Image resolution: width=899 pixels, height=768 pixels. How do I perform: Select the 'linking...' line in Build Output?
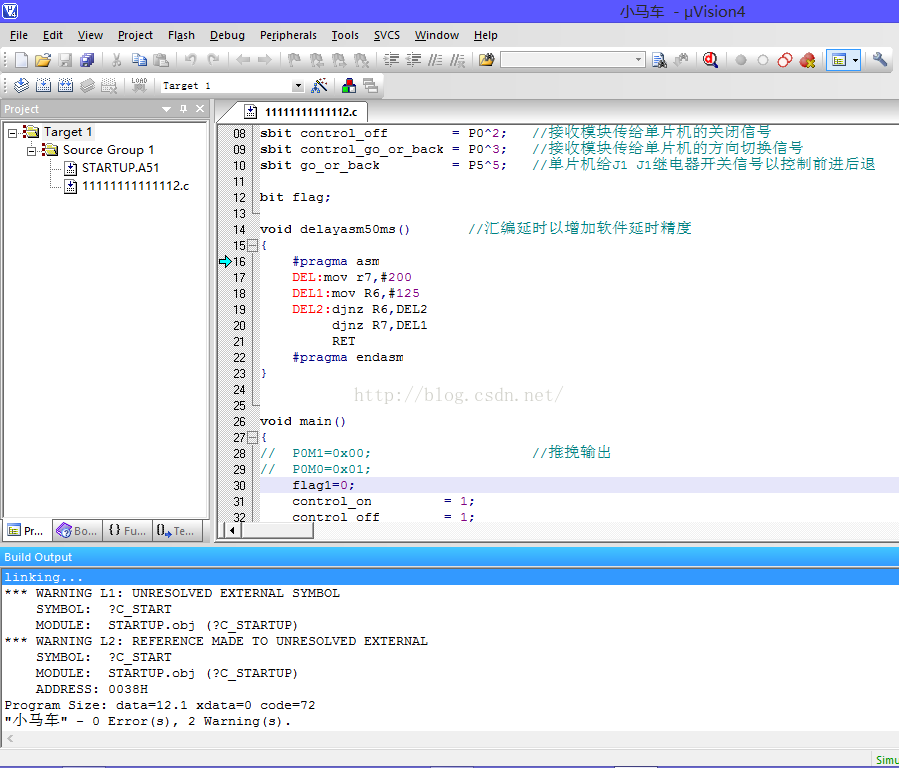point(450,577)
